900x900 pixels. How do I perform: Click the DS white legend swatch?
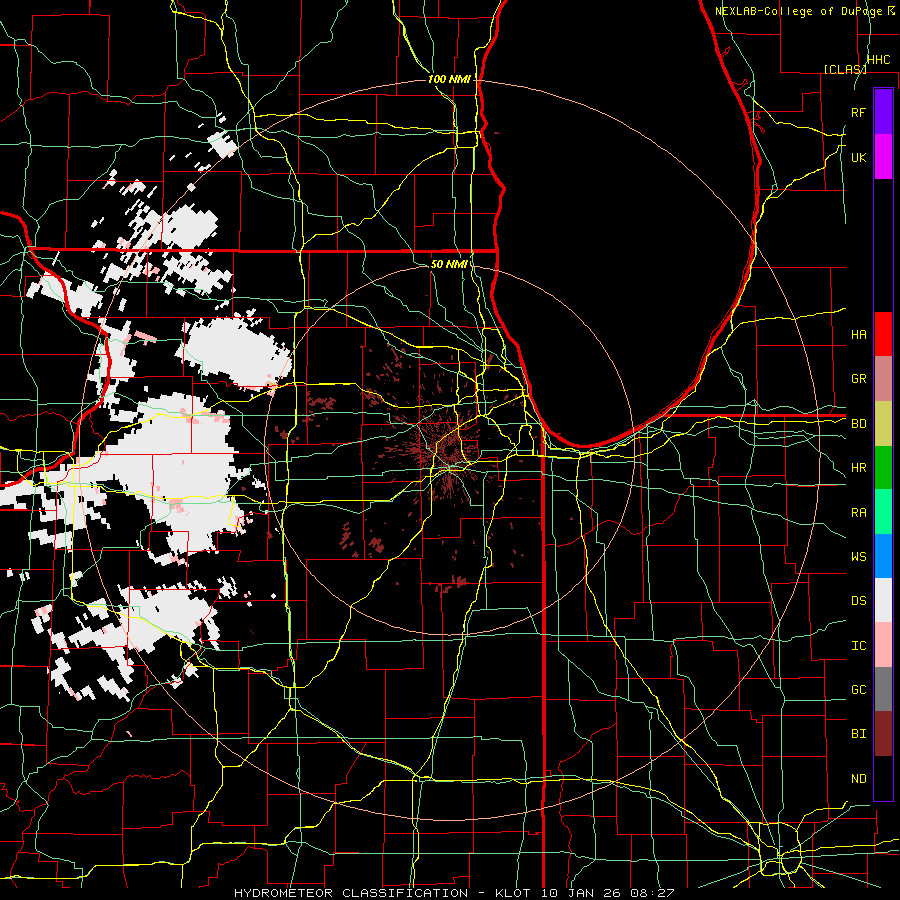pyautogui.click(x=883, y=600)
